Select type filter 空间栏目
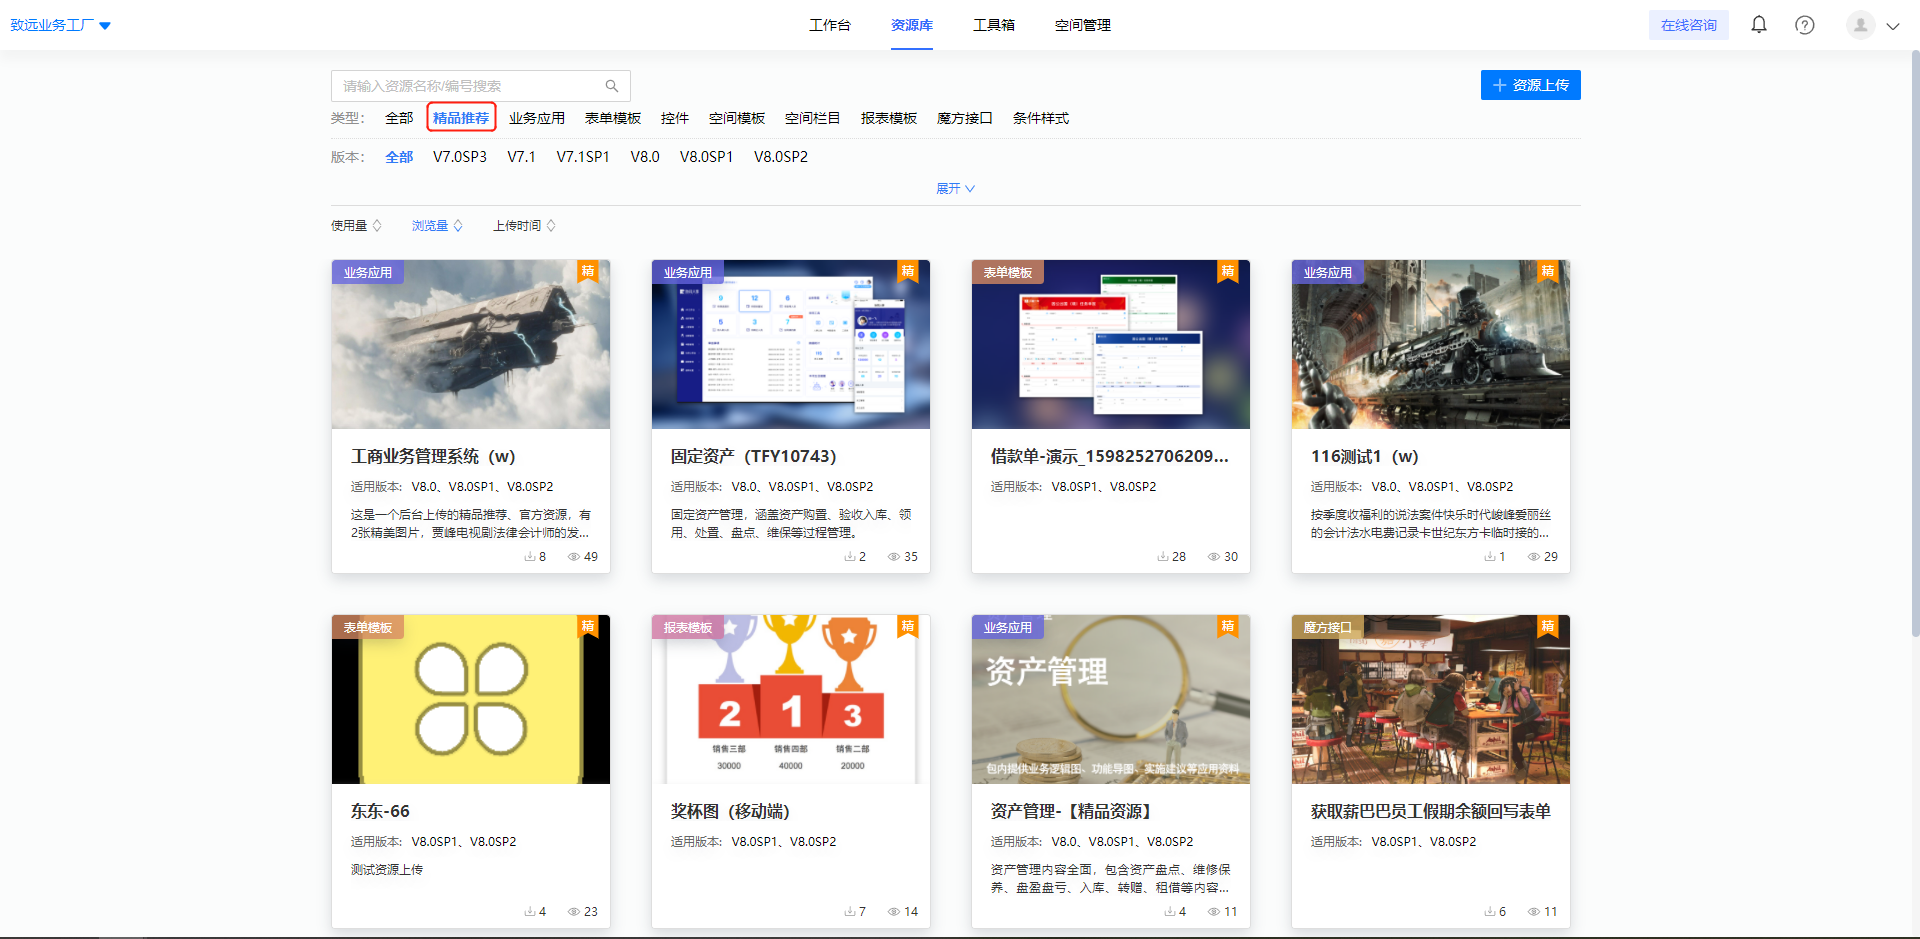Image resolution: width=1920 pixels, height=939 pixels. click(813, 118)
